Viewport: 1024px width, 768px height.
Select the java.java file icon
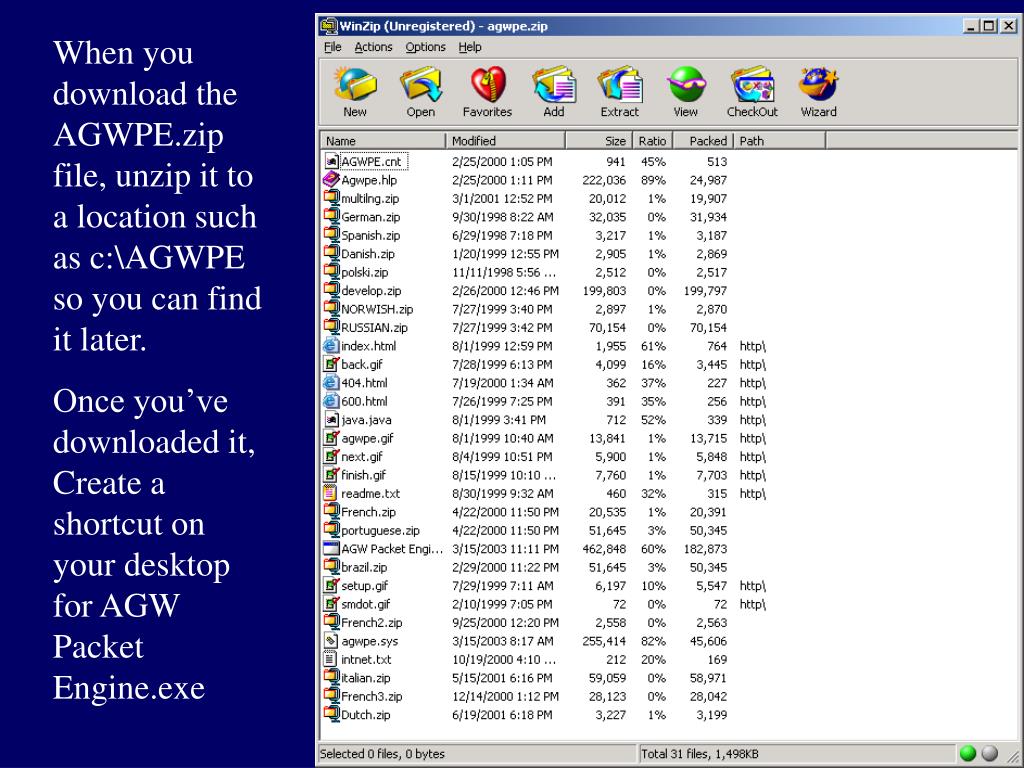pyautogui.click(x=331, y=420)
